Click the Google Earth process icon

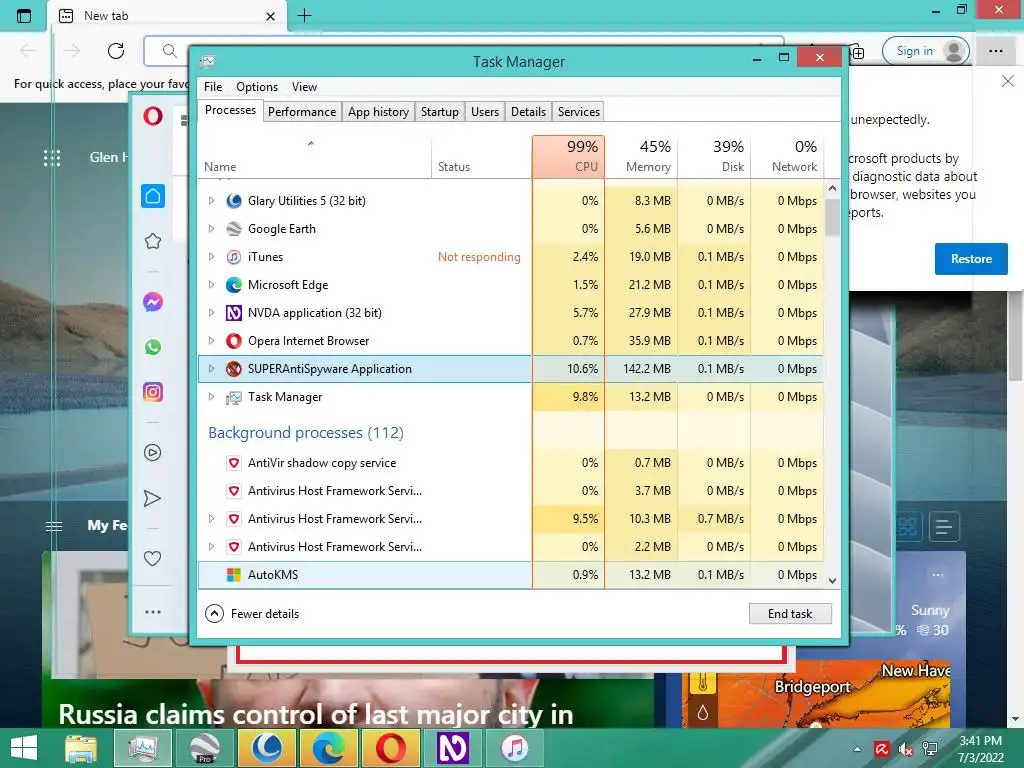[x=234, y=229]
